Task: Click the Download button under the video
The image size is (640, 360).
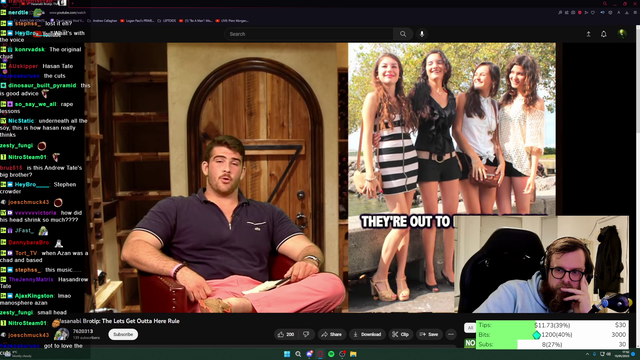Action: coord(367,334)
